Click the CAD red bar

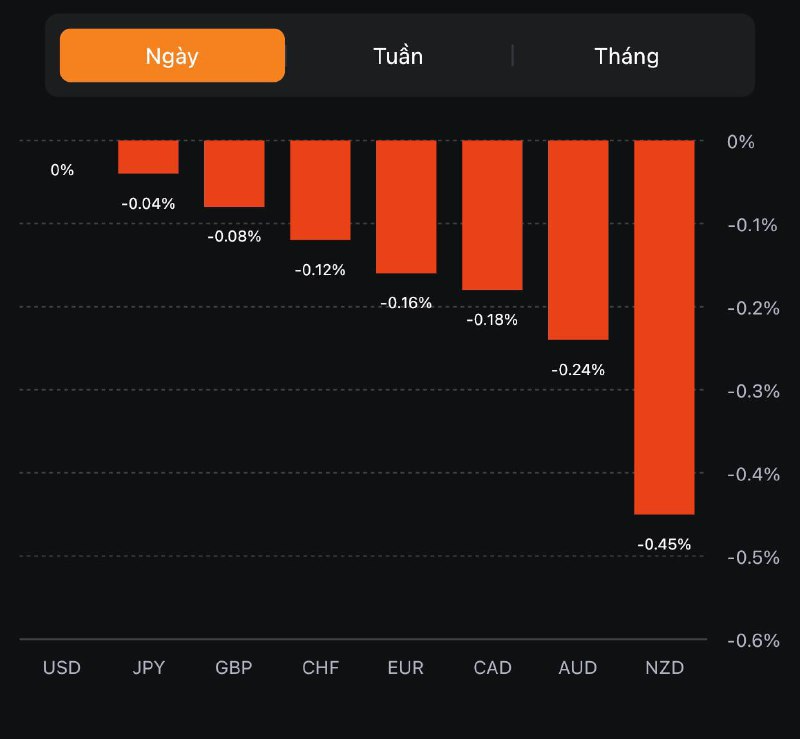(492, 215)
